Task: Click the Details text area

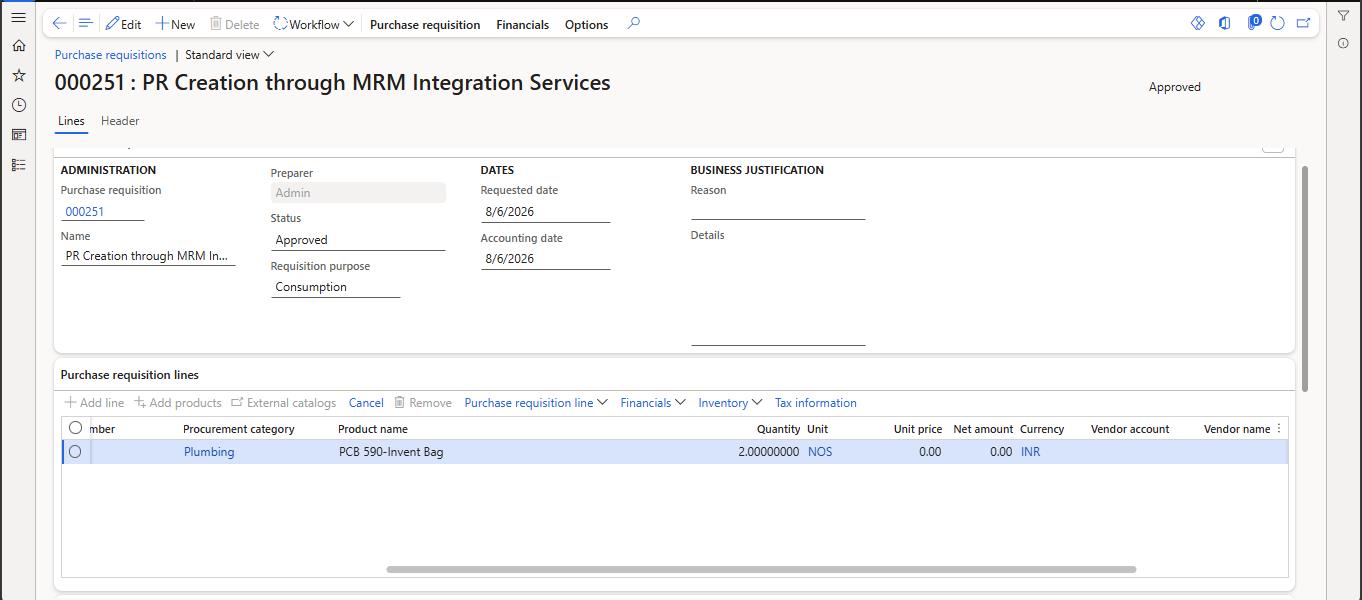Action: (778, 295)
